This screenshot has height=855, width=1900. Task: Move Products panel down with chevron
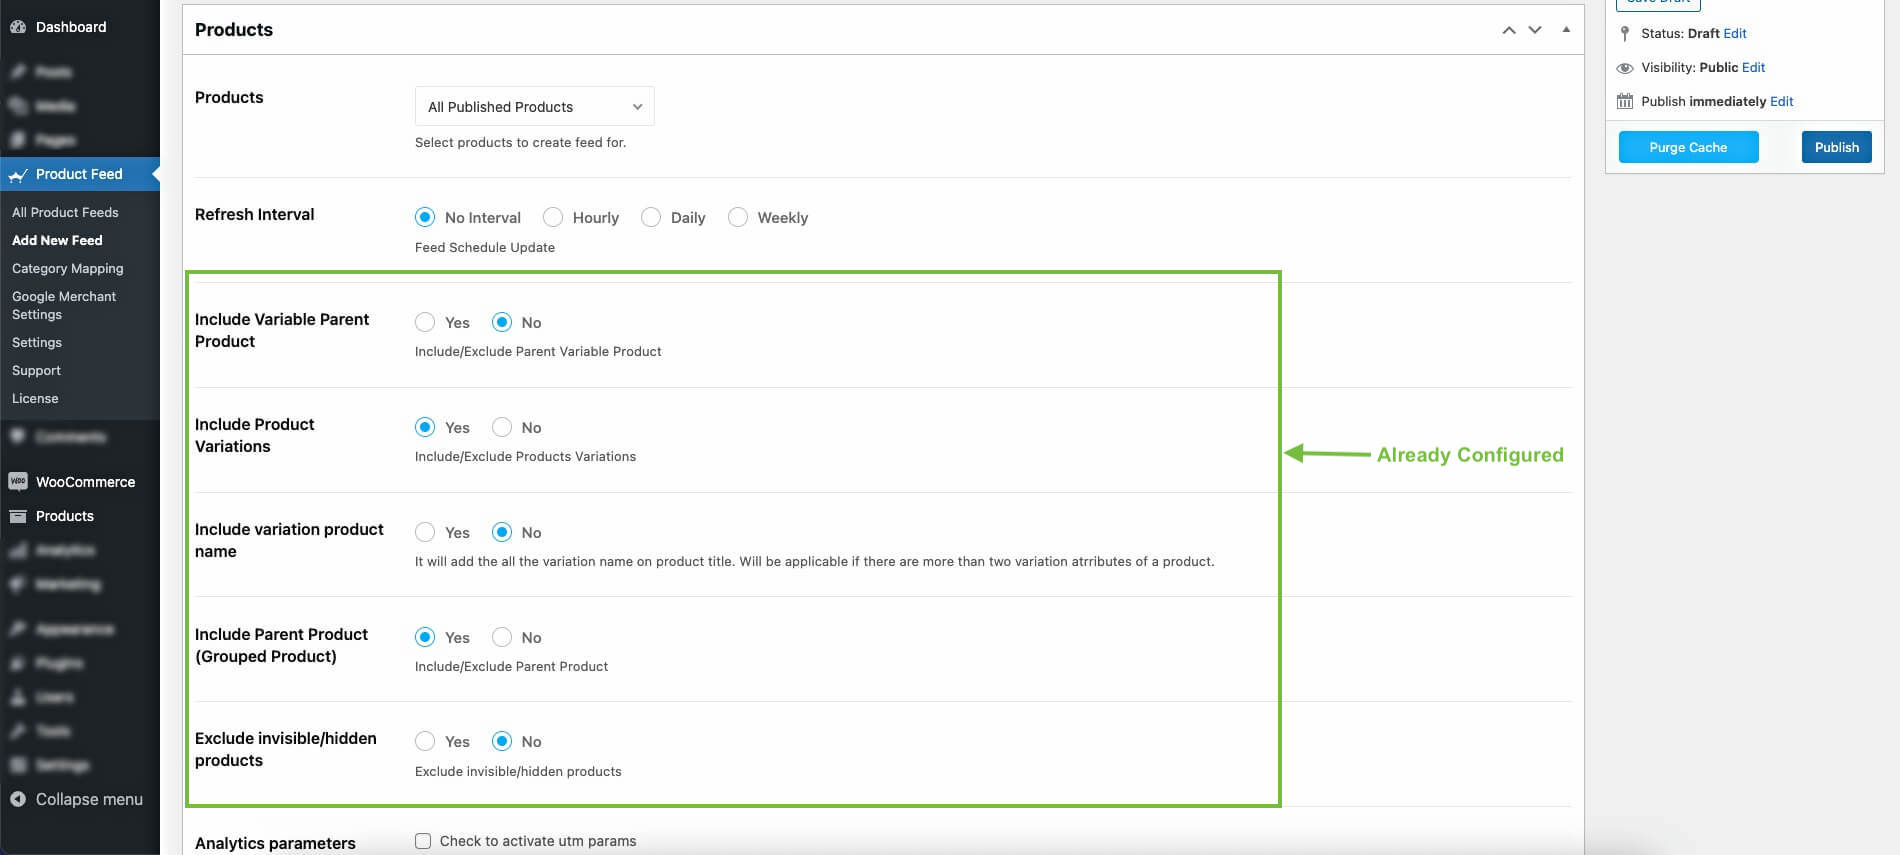pyautogui.click(x=1535, y=30)
